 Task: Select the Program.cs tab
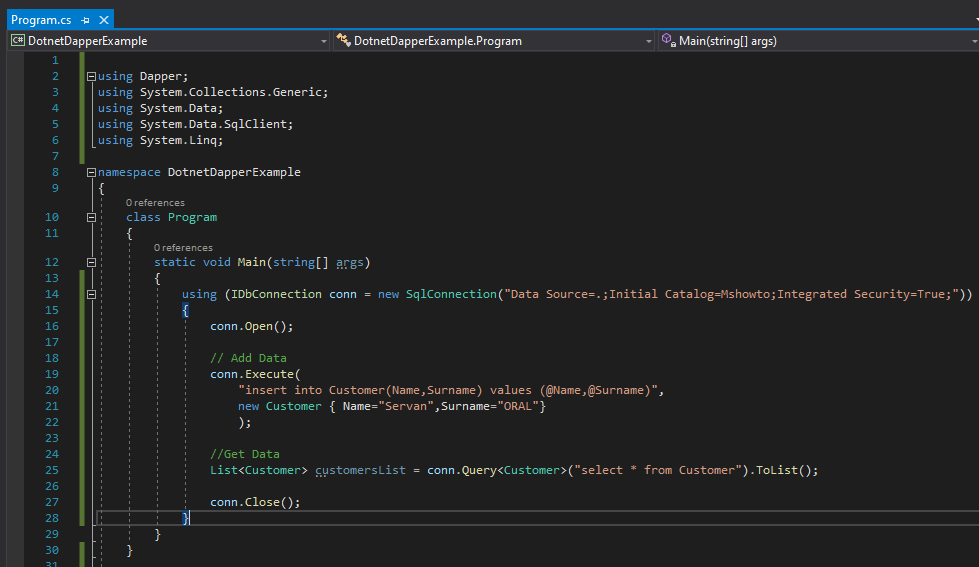tap(41, 20)
